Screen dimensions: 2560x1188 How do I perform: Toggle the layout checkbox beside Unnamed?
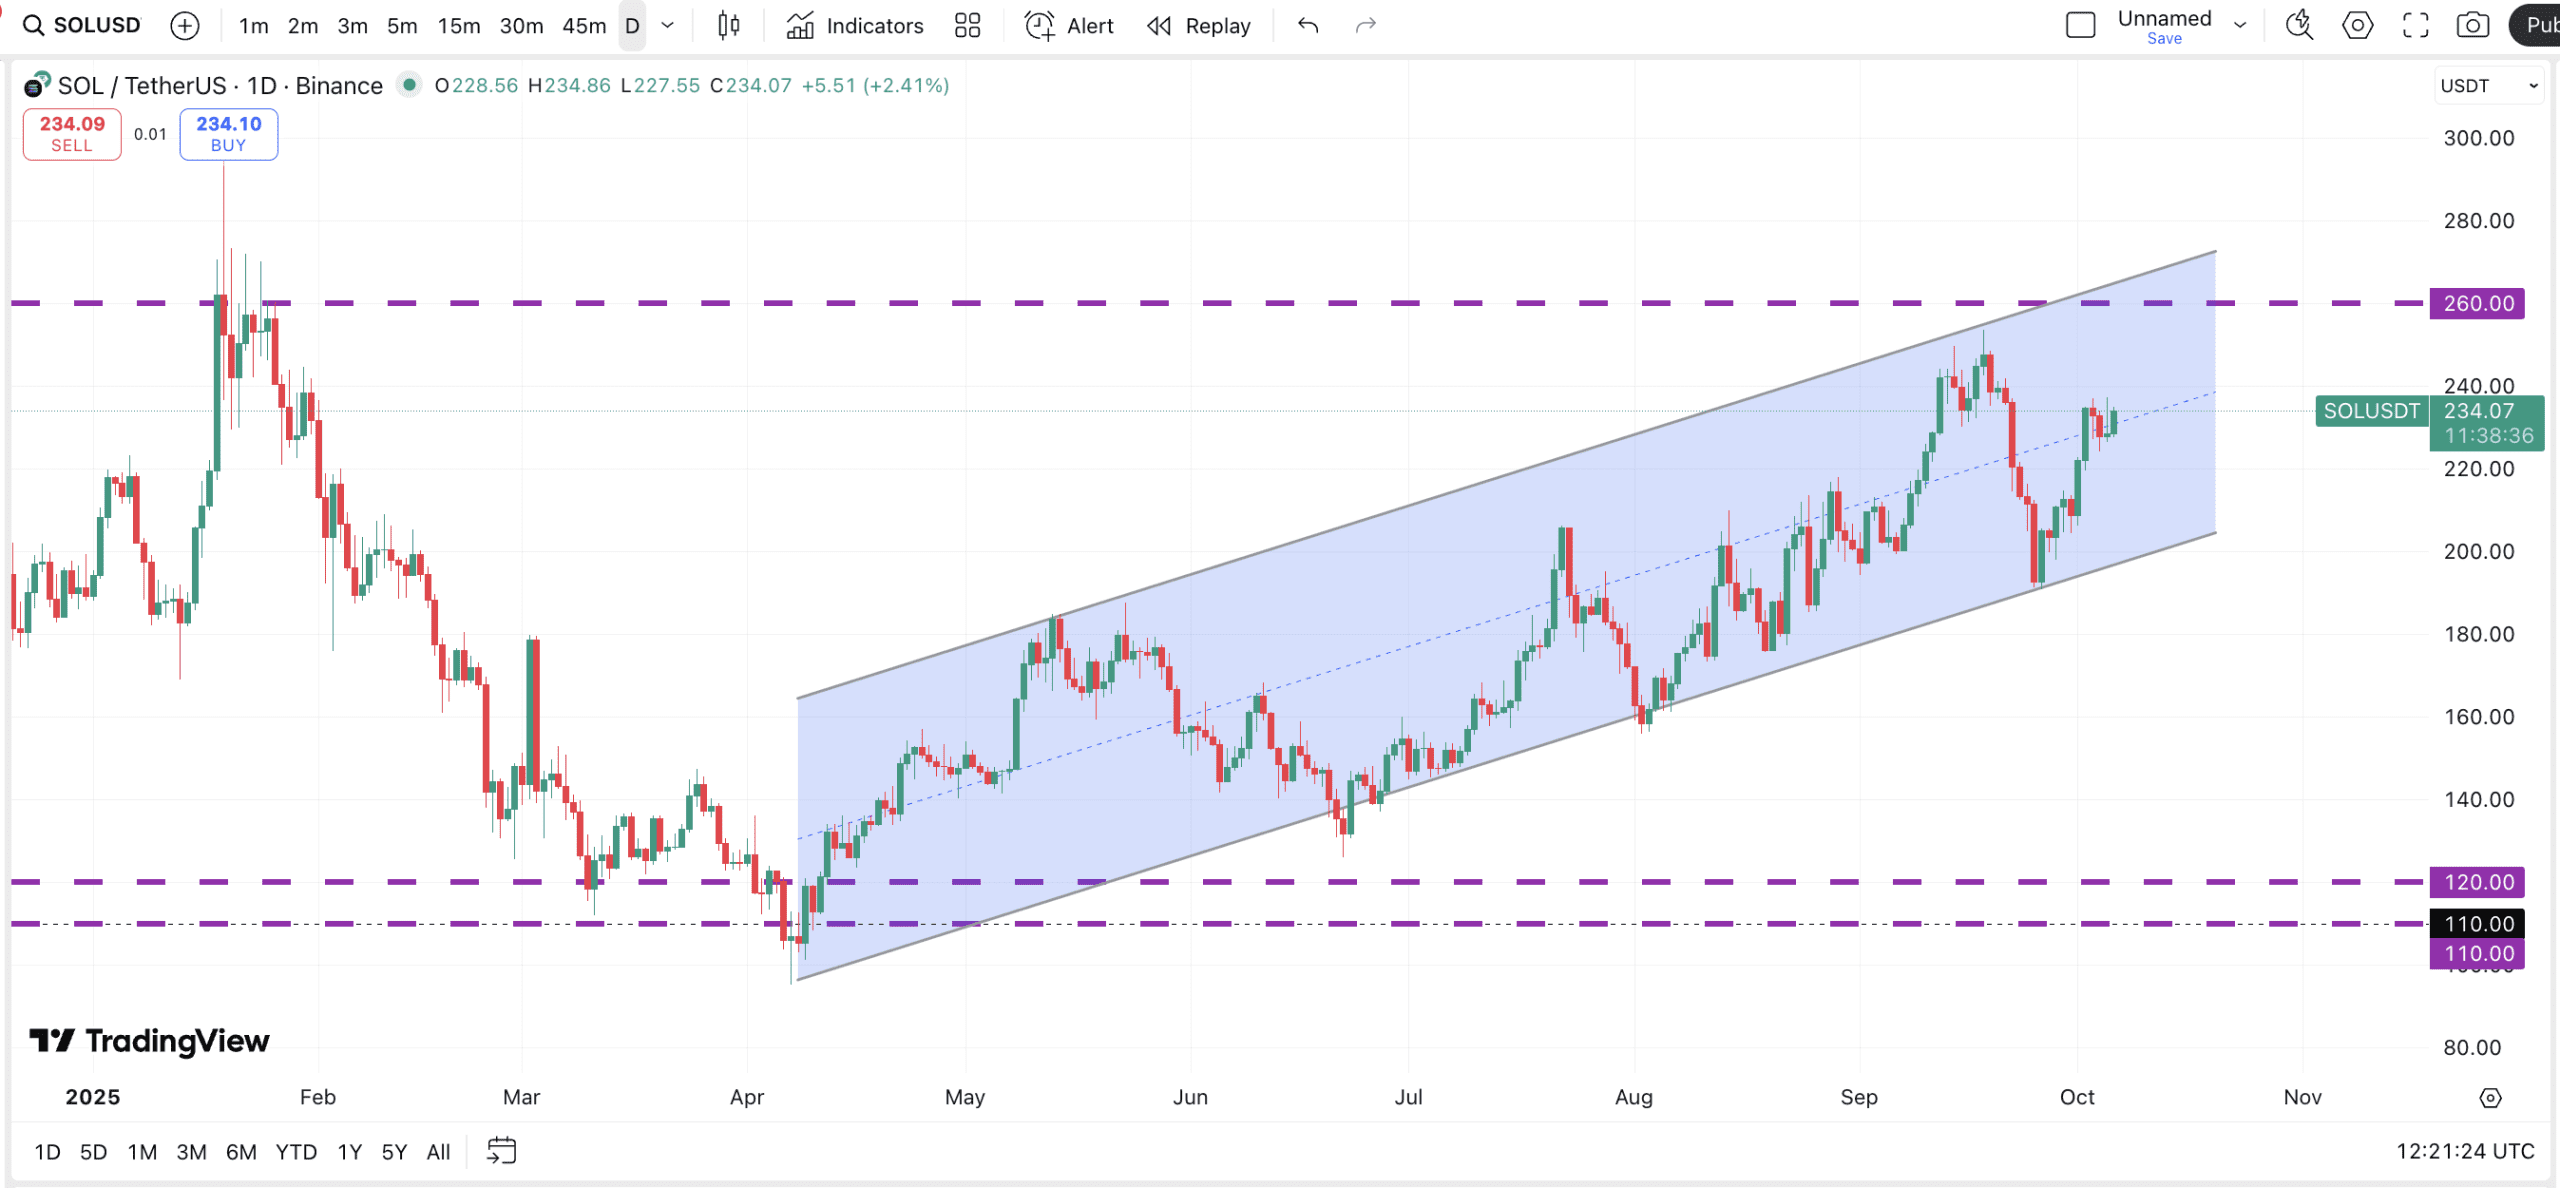pos(2080,26)
